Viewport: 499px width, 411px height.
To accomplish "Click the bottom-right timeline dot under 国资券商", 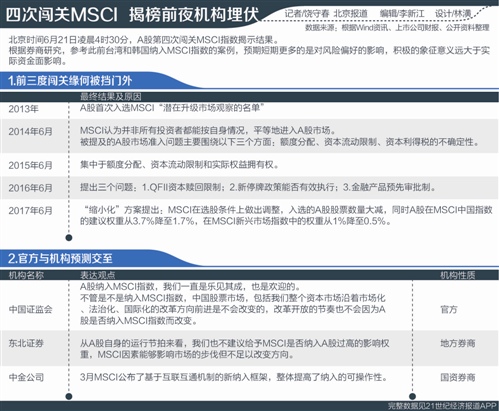I will (x=412, y=396).
